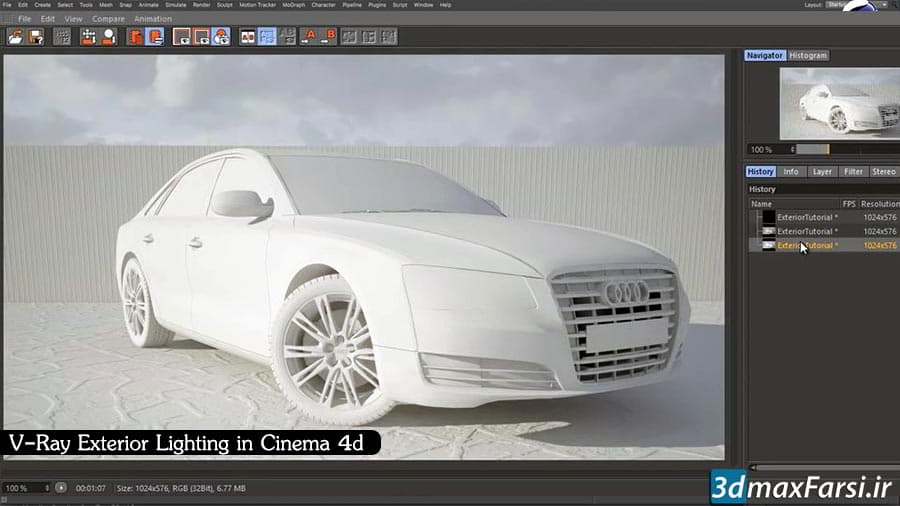
Task: Click the Set as B icon
Action: point(329,37)
